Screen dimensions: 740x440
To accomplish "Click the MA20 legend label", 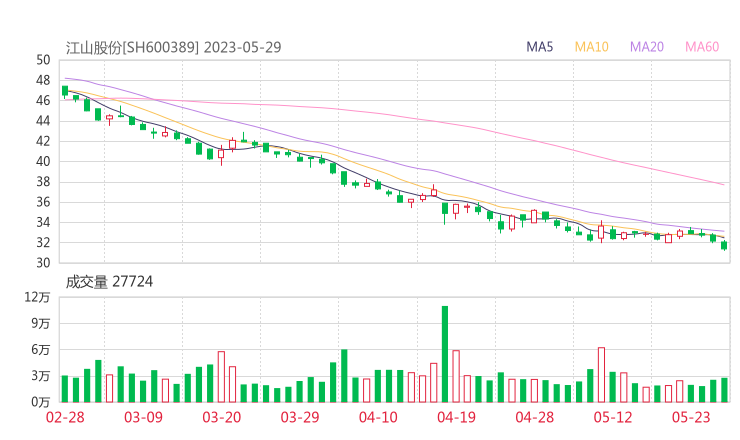I will coord(647,47).
